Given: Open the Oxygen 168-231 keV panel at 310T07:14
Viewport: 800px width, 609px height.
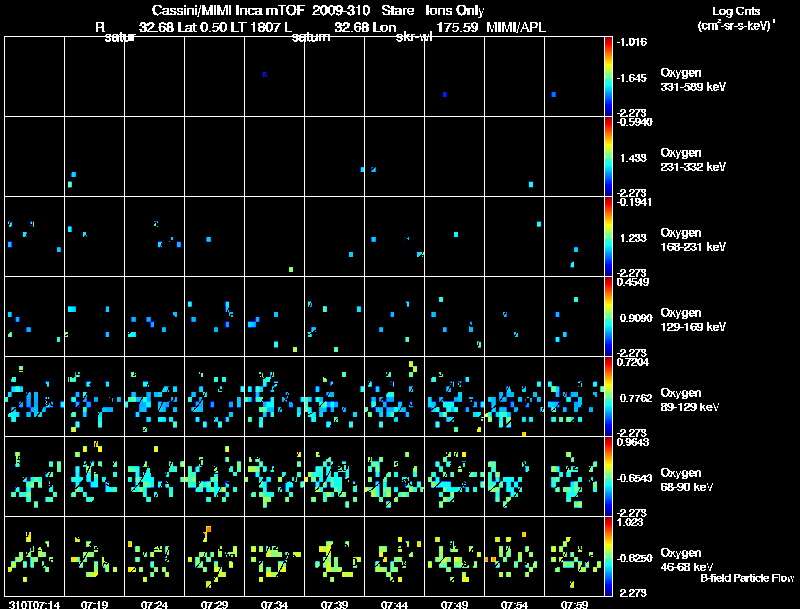Looking at the screenshot, I should pyautogui.click(x=34, y=236).
